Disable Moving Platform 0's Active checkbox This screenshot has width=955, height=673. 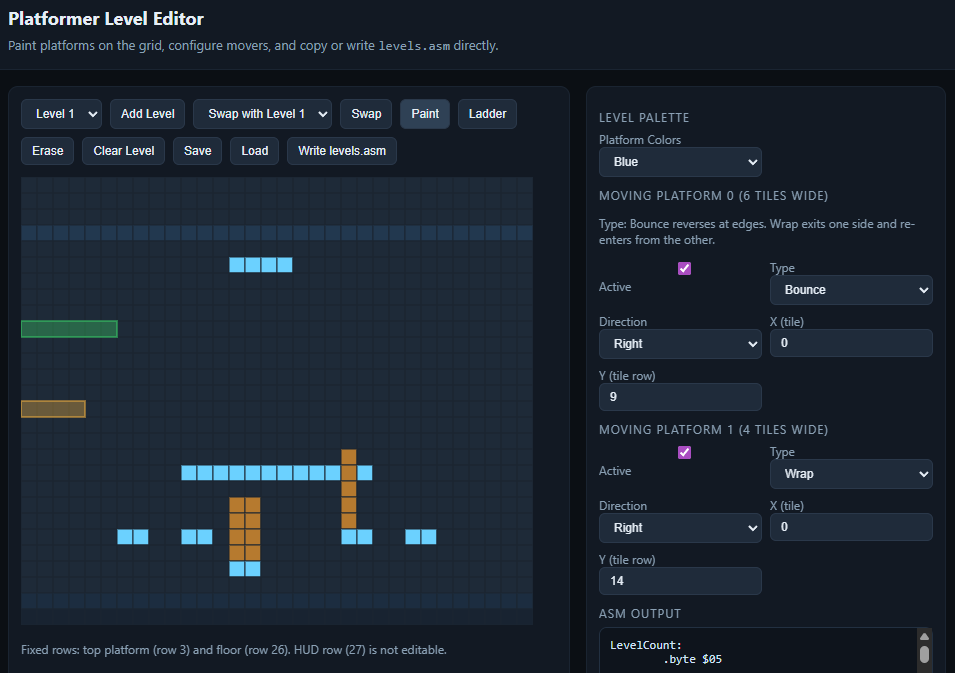(x=684, y=268)
